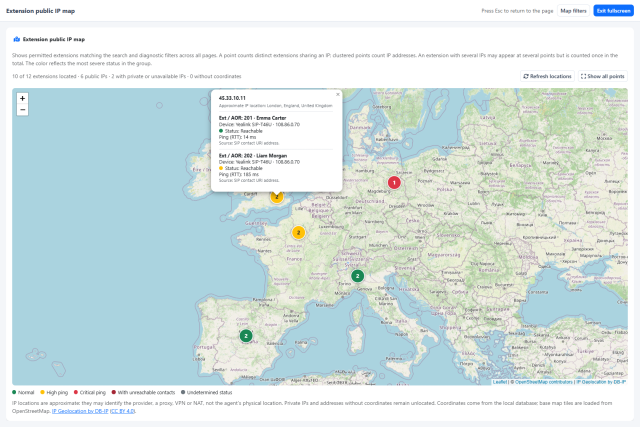Click the Normal green legend dot
Viewport: 640px width, 427px height.
pyautogui.click(x=14, y=392)
